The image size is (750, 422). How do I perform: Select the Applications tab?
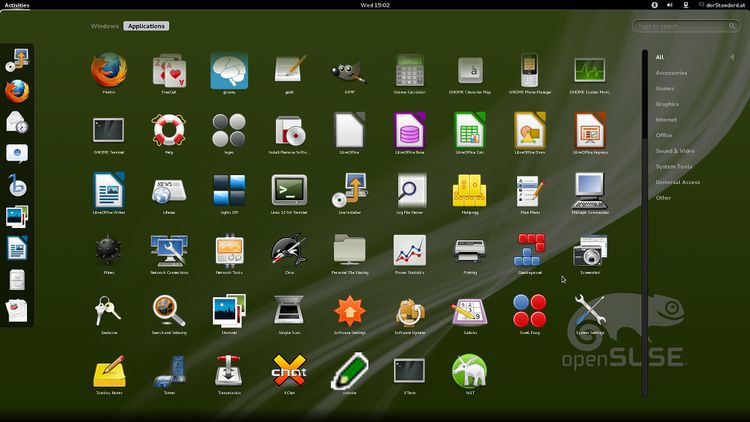click(x=146, y=26)
